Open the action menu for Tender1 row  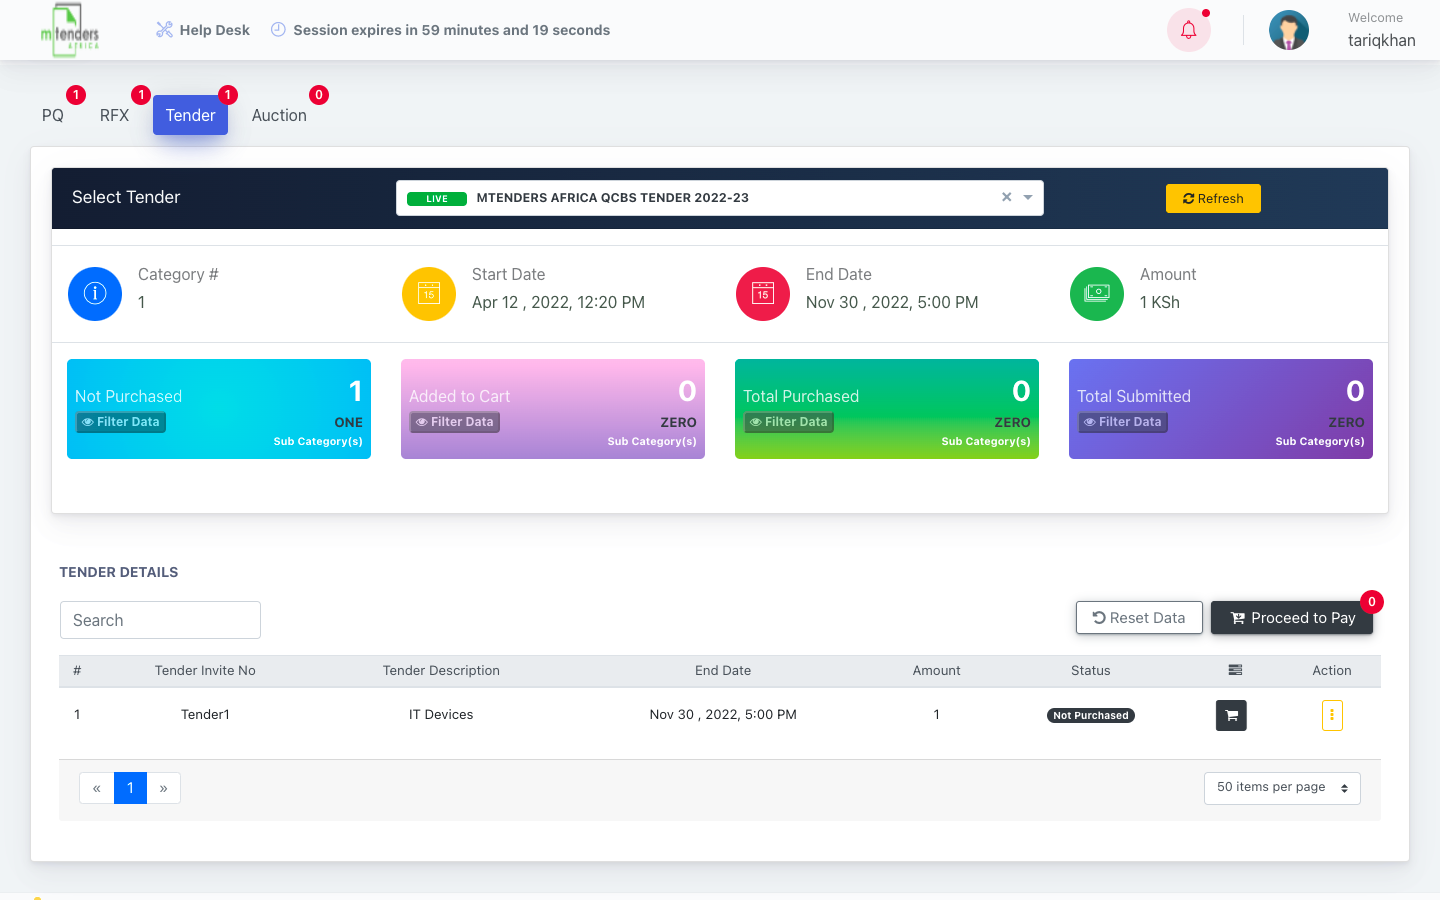[x=1332, y=715]
